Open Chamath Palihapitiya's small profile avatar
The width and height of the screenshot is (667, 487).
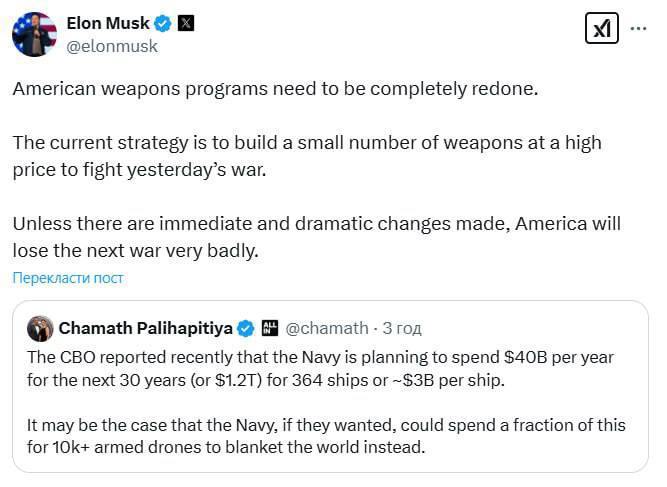click(x=39, y=328)
